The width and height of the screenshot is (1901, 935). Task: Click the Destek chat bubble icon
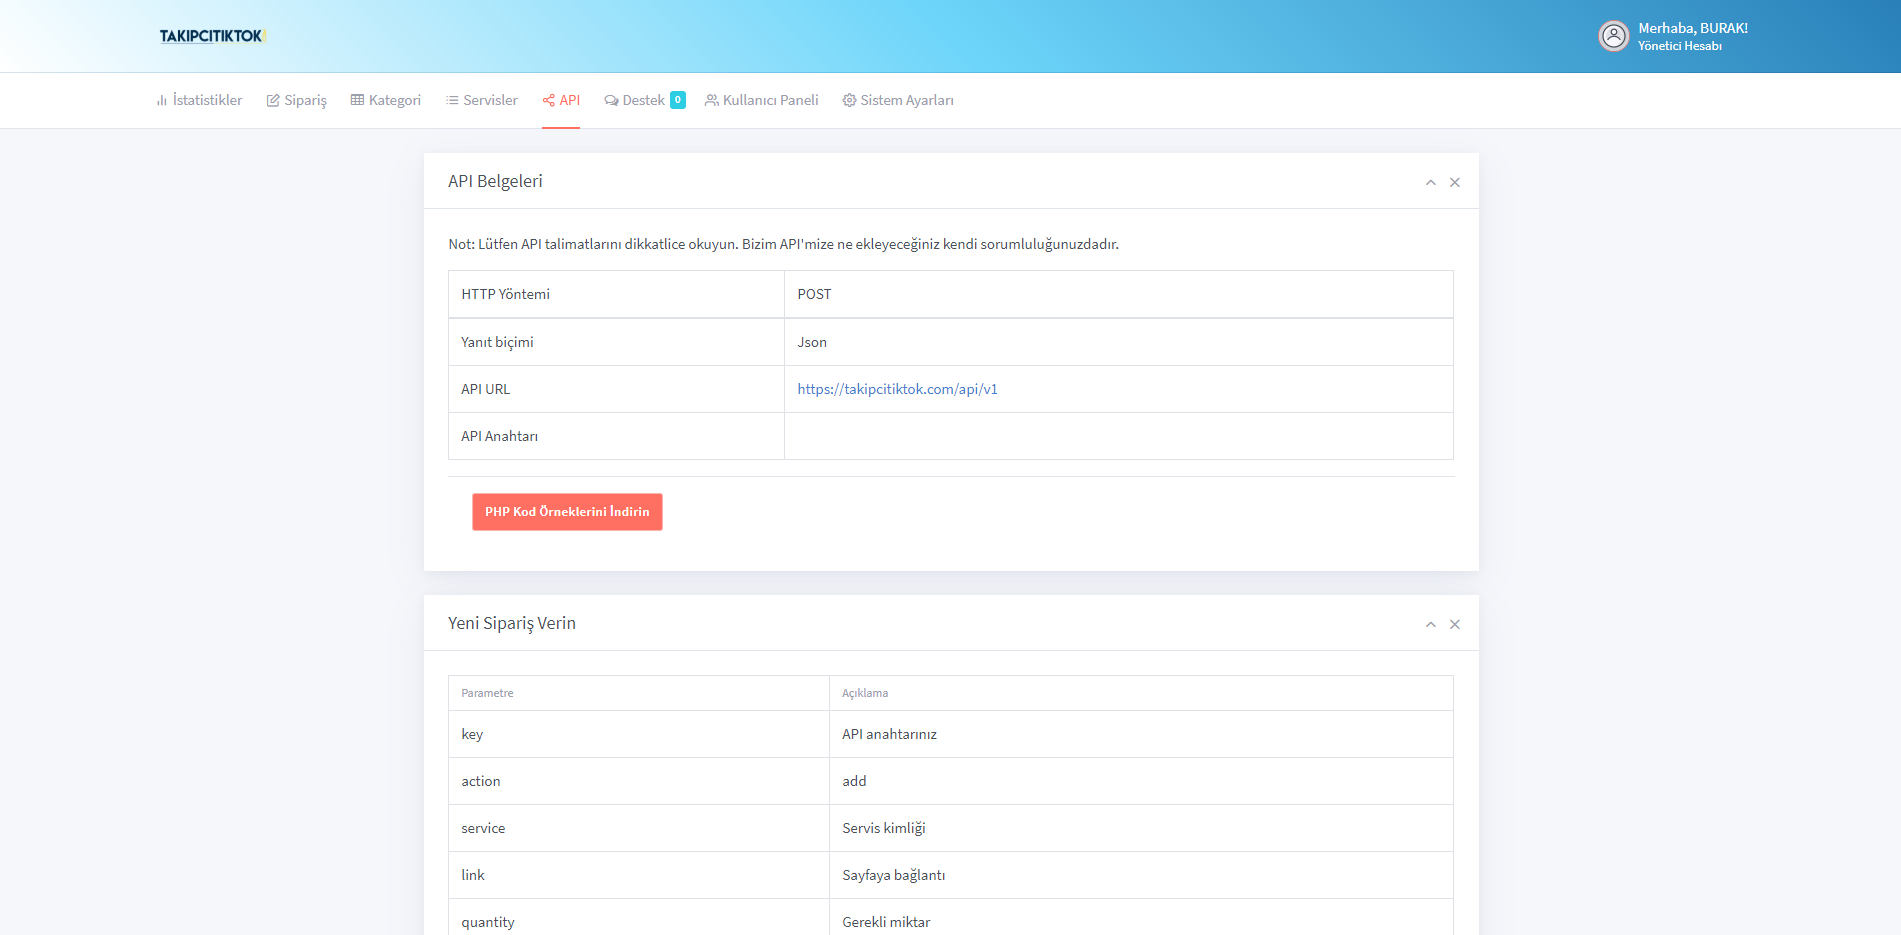point(611,100)
